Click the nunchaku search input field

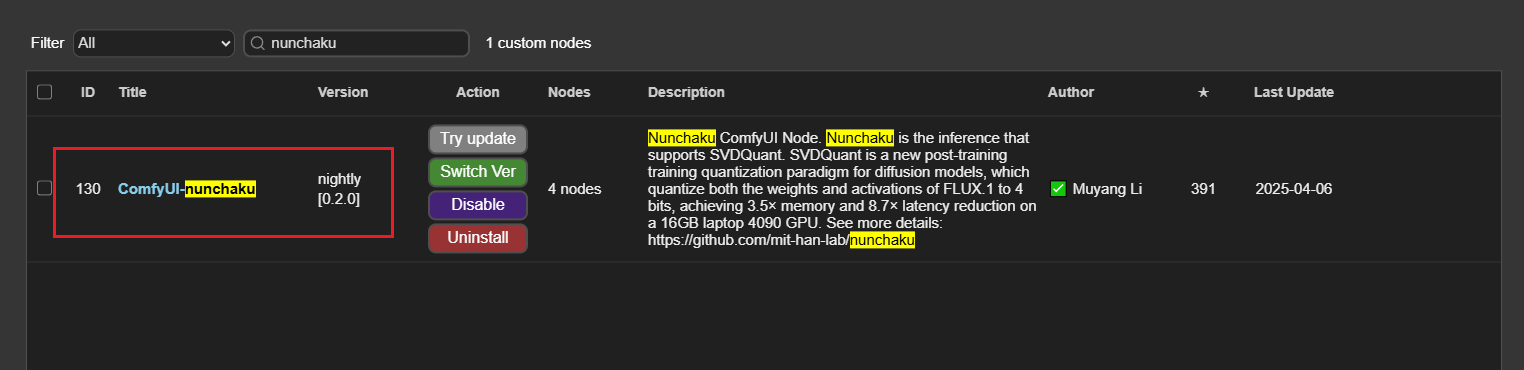click(x=357, y=43)
